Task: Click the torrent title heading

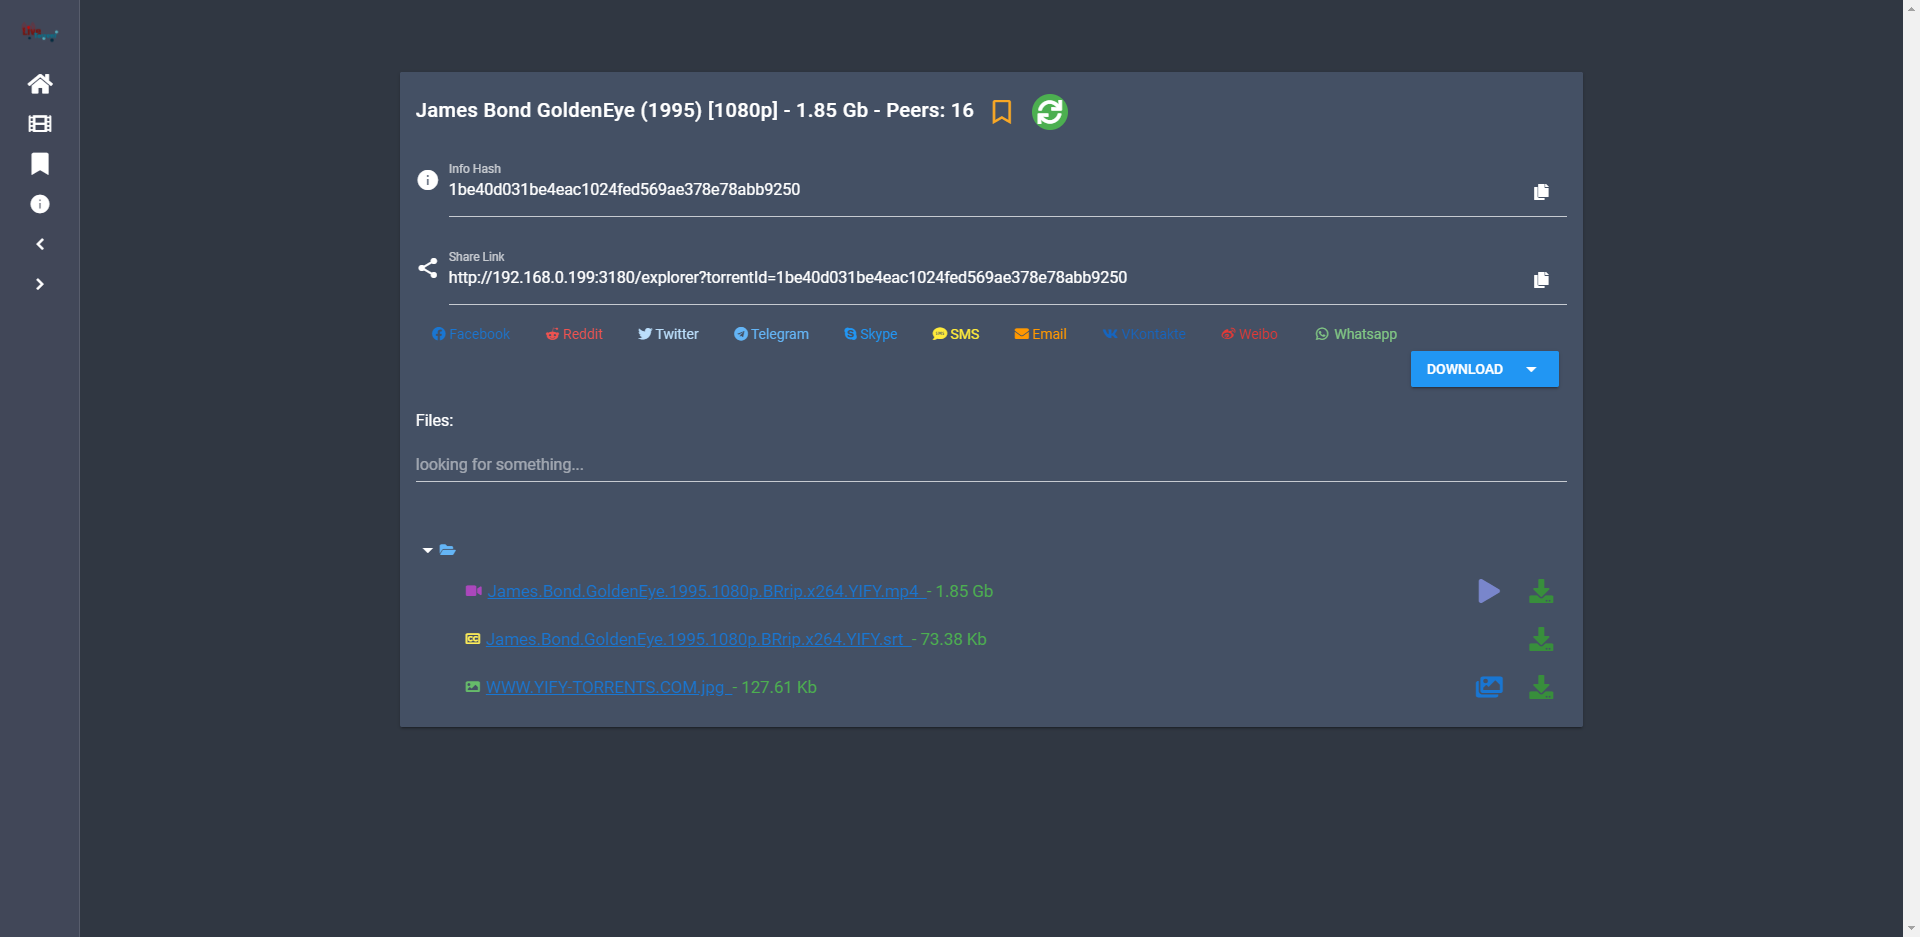Action: 695,111
